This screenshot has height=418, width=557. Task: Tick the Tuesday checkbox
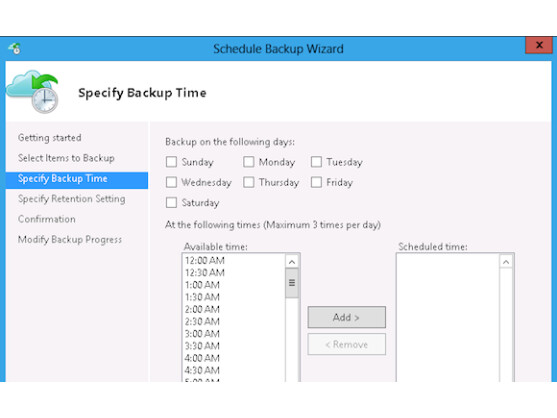tap(316, 162)
